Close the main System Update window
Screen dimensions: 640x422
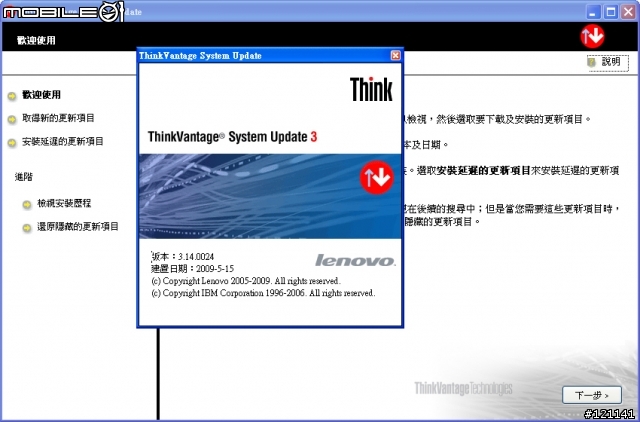(628, 12)
